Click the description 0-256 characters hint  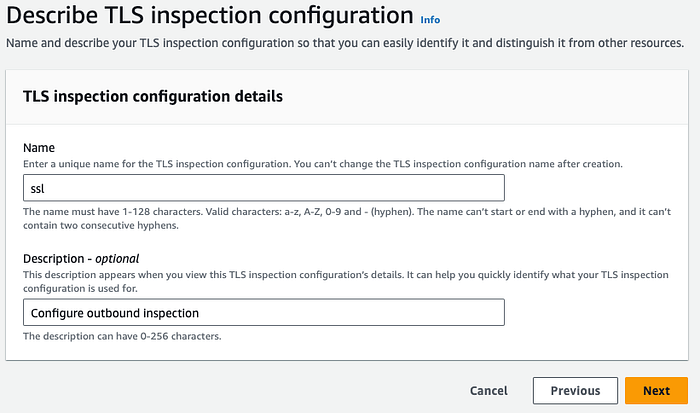[121, 336]
